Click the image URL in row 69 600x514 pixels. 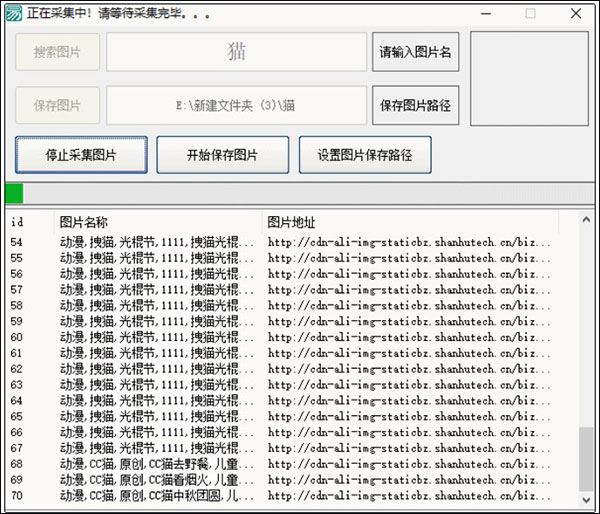click(x=409, y=480)
